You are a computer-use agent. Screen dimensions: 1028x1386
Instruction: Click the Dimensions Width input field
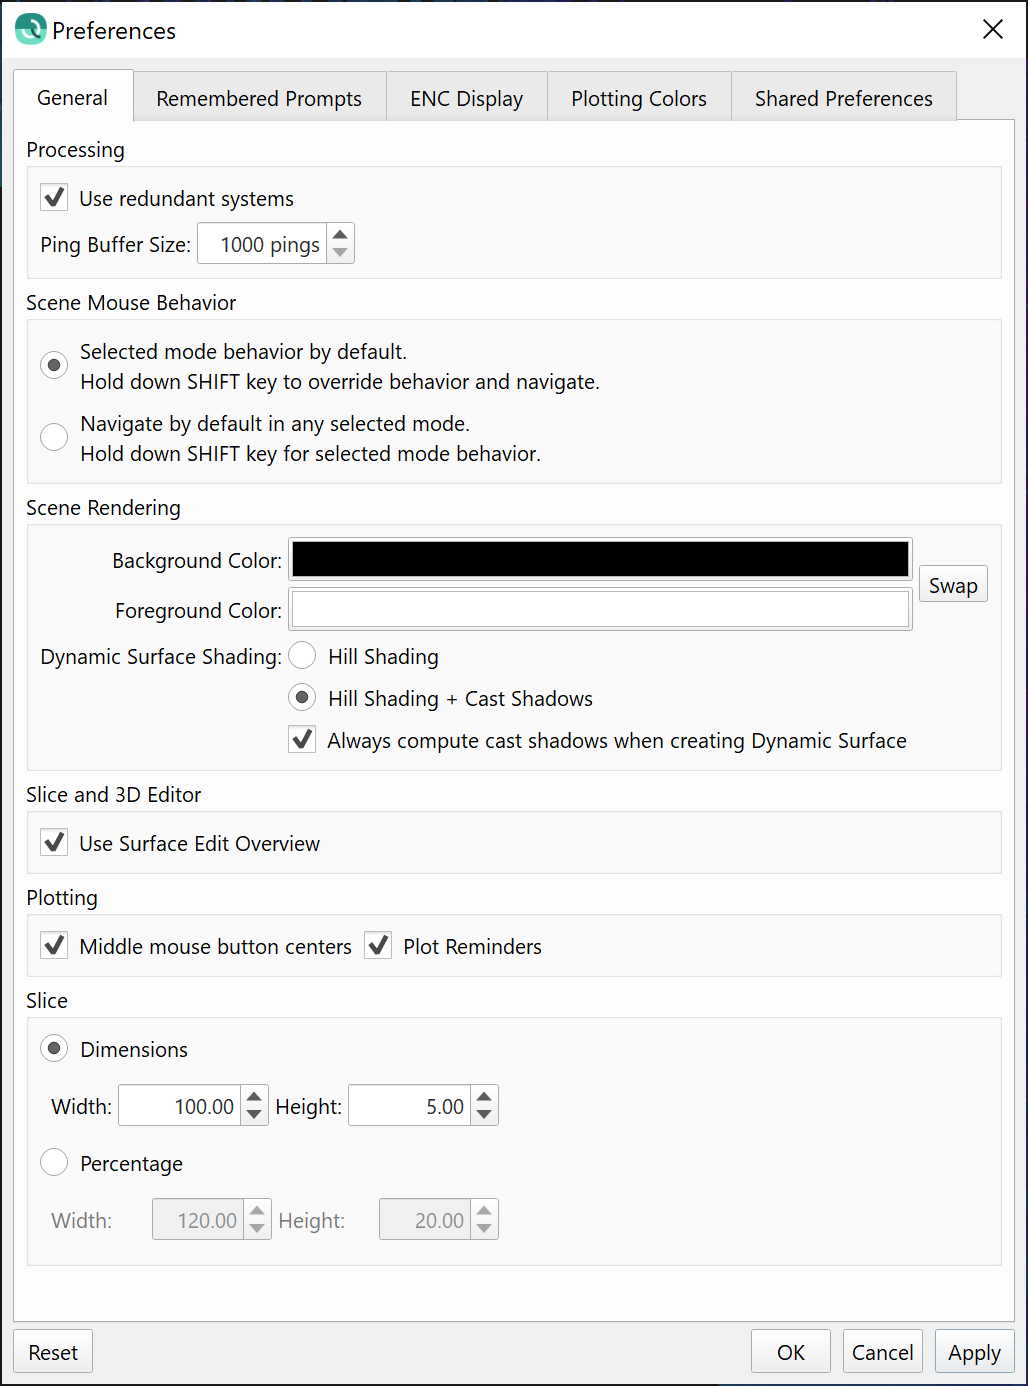[180, 1106]
